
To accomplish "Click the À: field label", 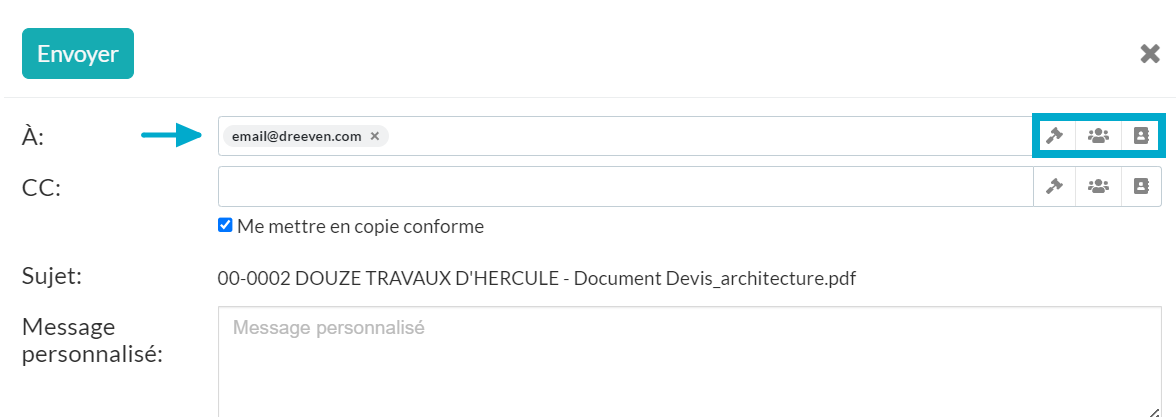I will point(33,136).
